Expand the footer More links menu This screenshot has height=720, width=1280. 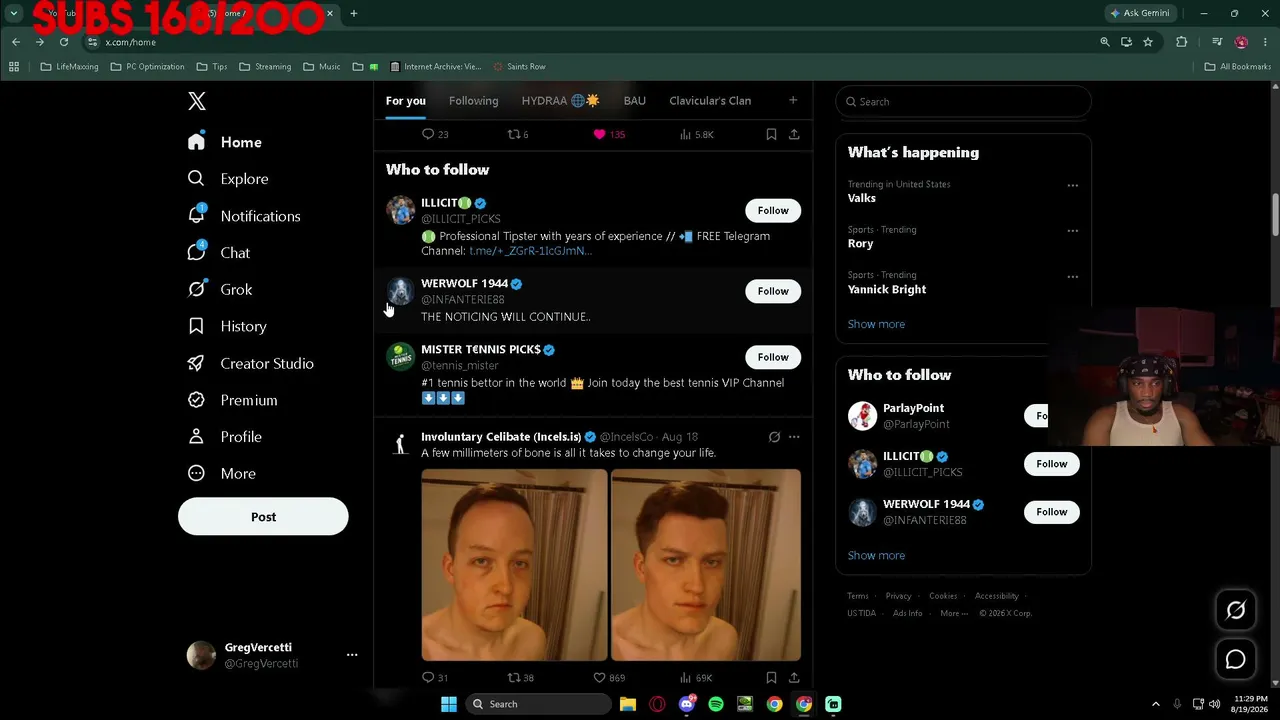(954, 613)
